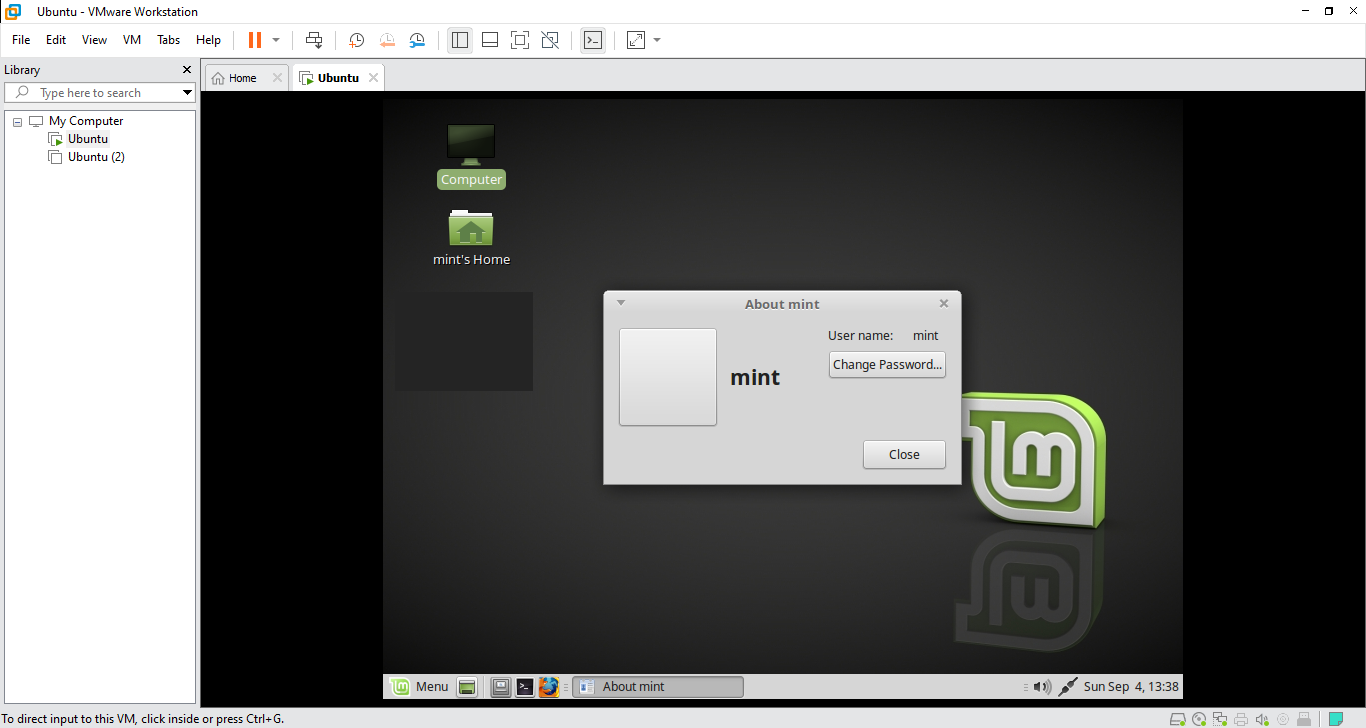The height and width of the screenshot is (728, 1366).
Task: Click the printer status icon
Action: (x=1241, y=719)
